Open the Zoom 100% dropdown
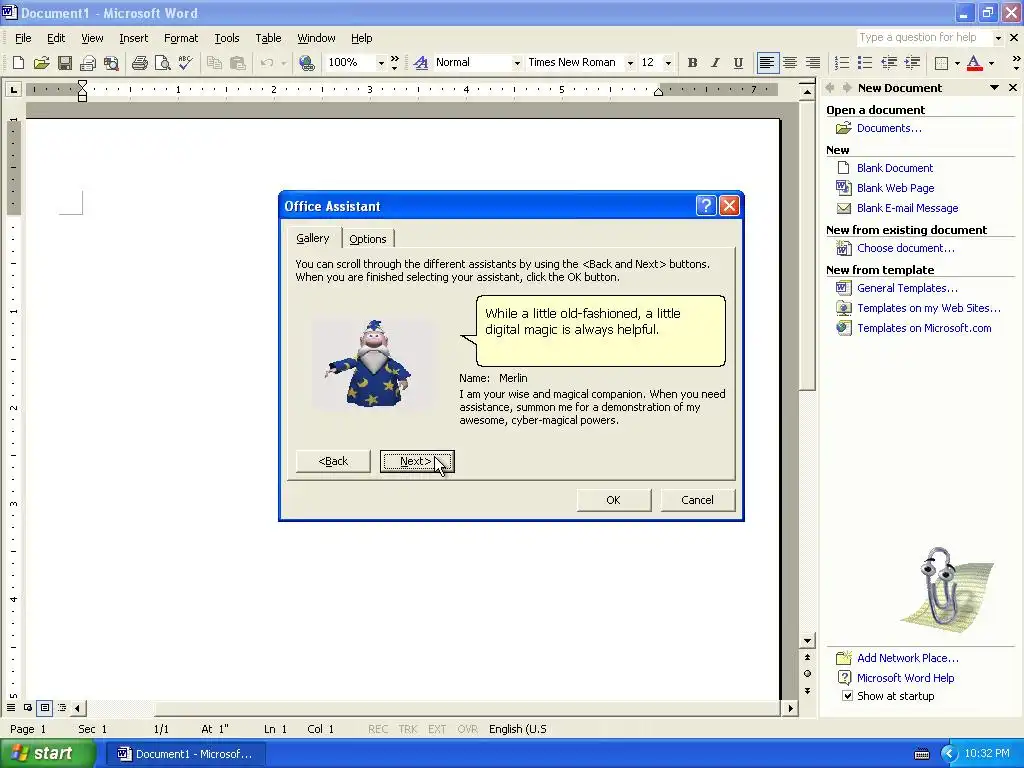 click(x=381, y=63)
